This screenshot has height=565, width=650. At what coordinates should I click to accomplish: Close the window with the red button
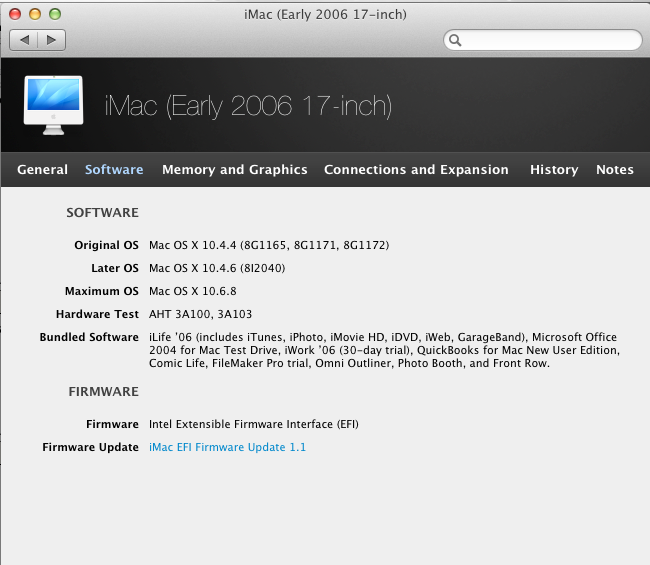[15, 14]
